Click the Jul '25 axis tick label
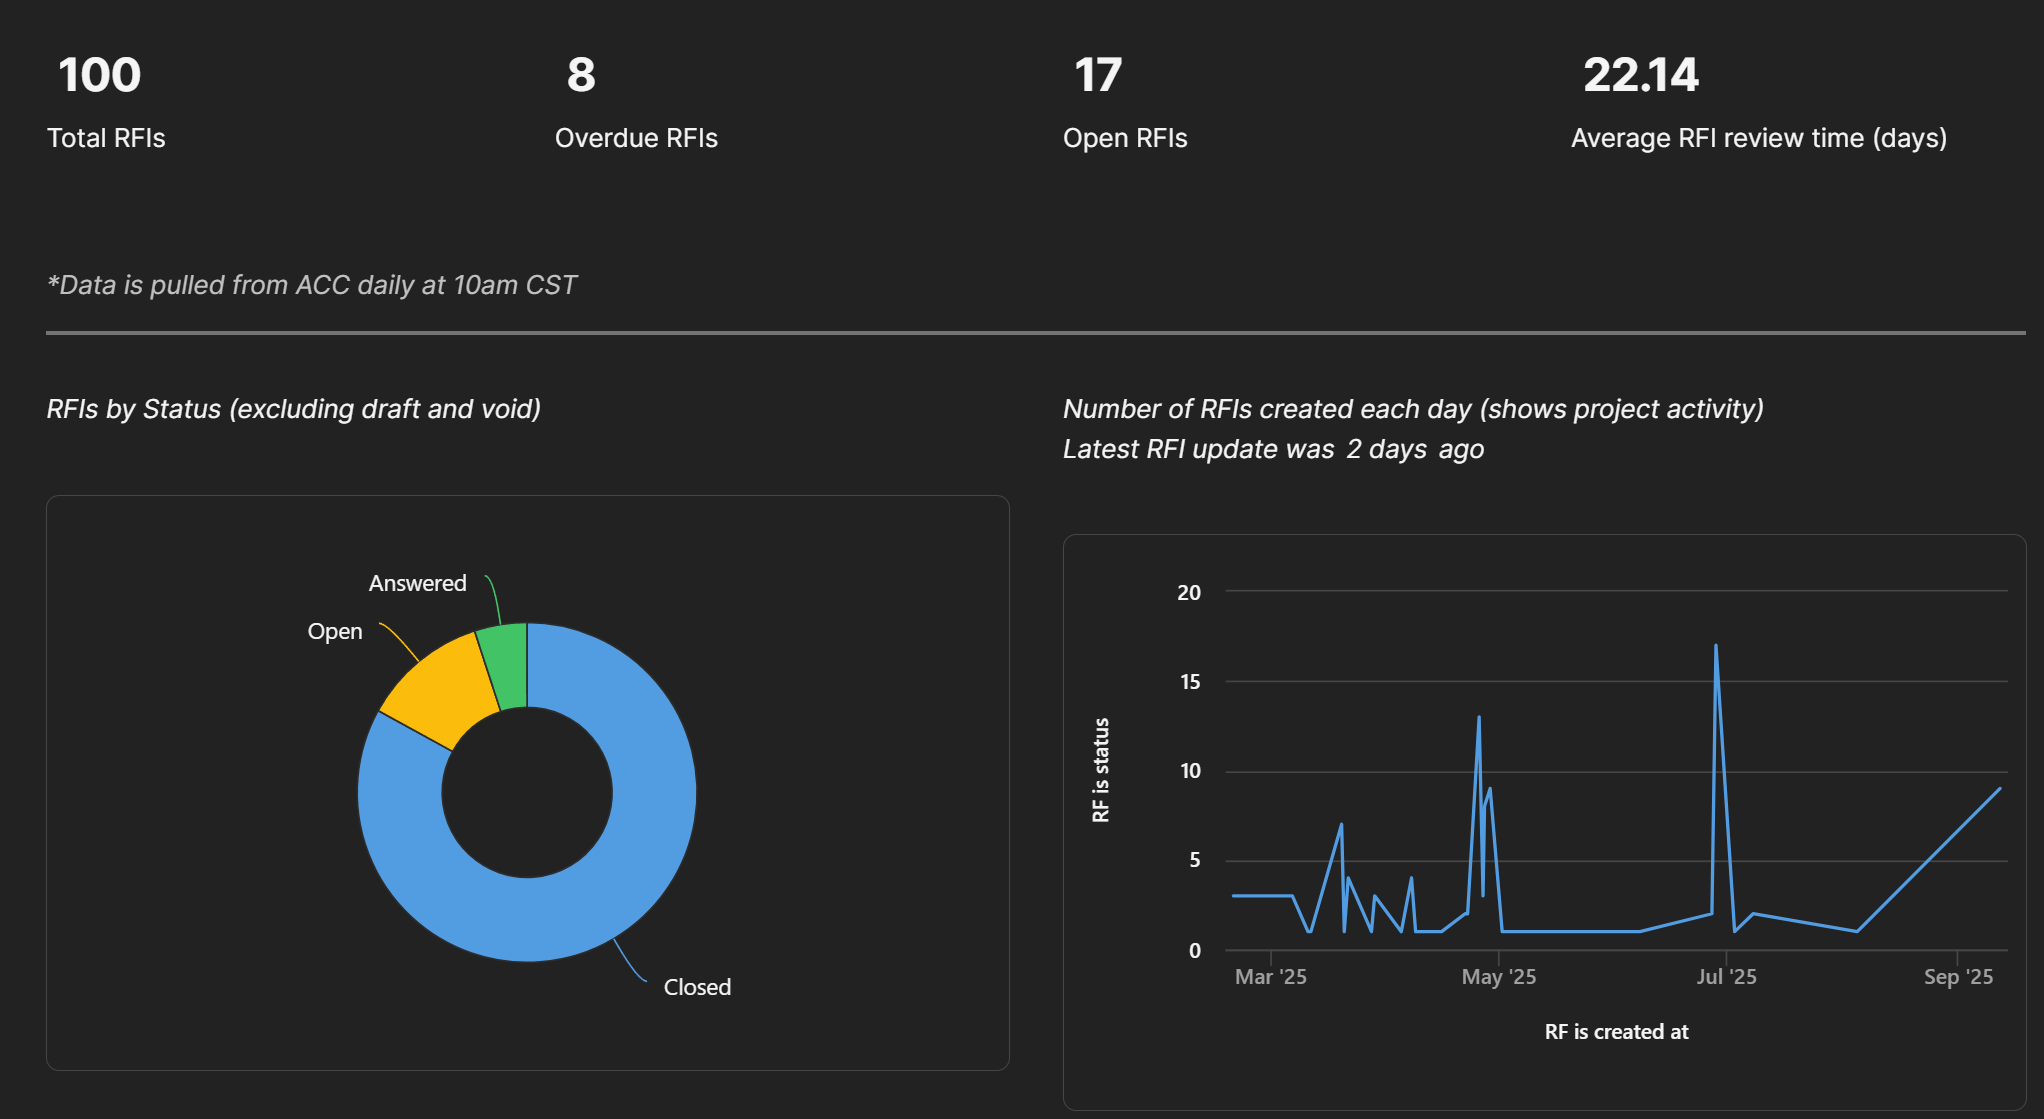The width and height of the screenshot is (2044, 1119). (1726, 977)
